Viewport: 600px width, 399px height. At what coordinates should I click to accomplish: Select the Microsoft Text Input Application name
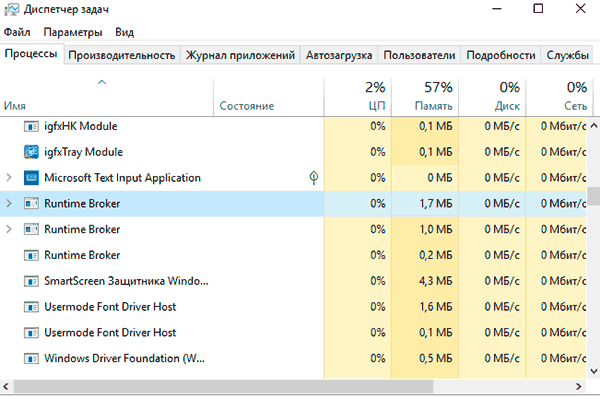(x=122, y=178)
